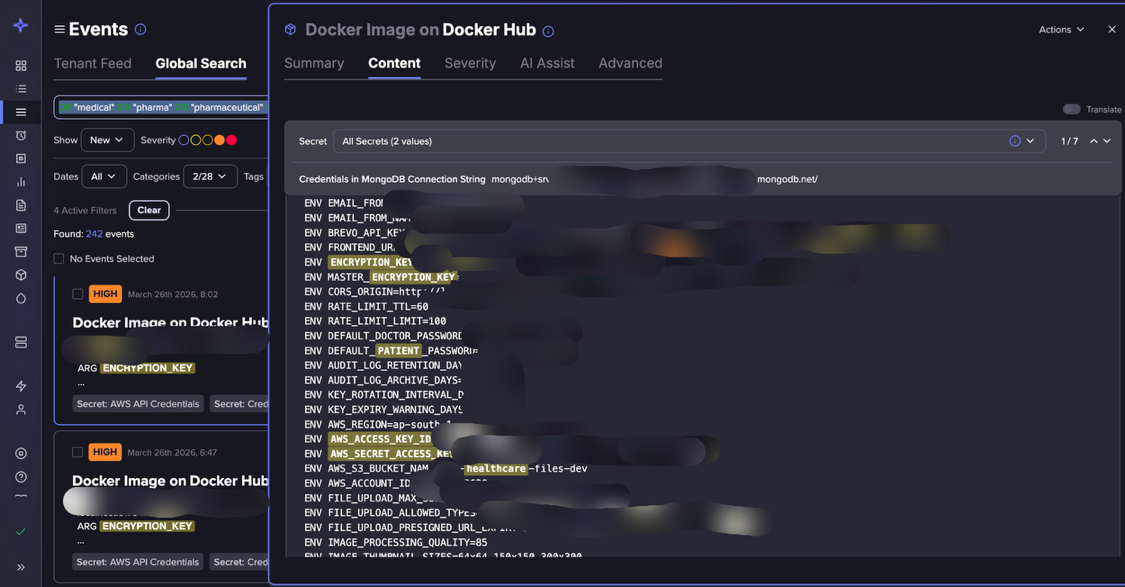
Task: Open the Categories 2/28 dropdown
Action: 210,177
